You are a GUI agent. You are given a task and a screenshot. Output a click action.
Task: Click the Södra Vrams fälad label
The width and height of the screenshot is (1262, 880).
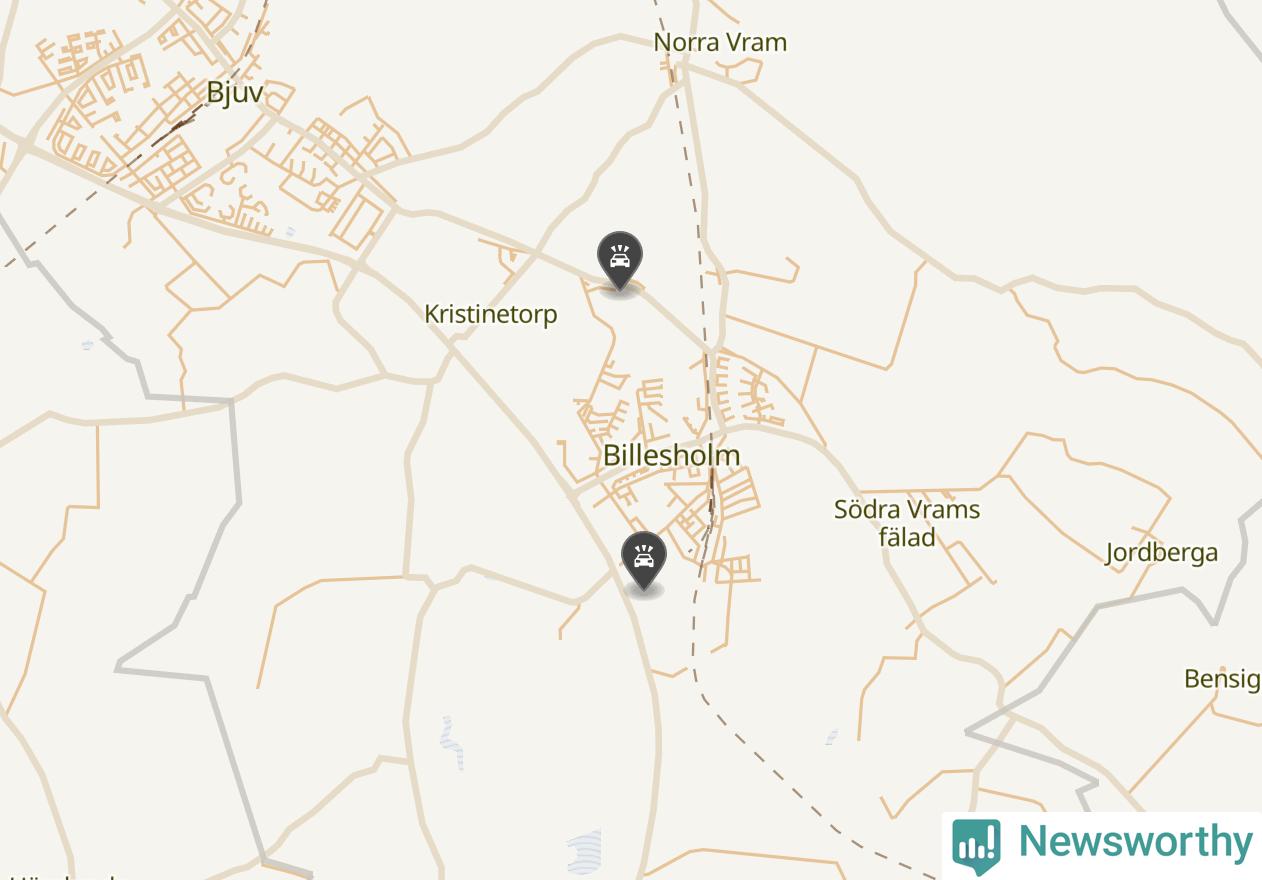907,523
